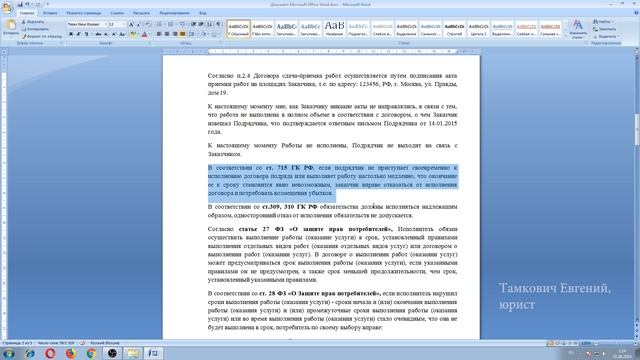
Task: Switch to the Вид tab
Action: click(x=202, y=13)
